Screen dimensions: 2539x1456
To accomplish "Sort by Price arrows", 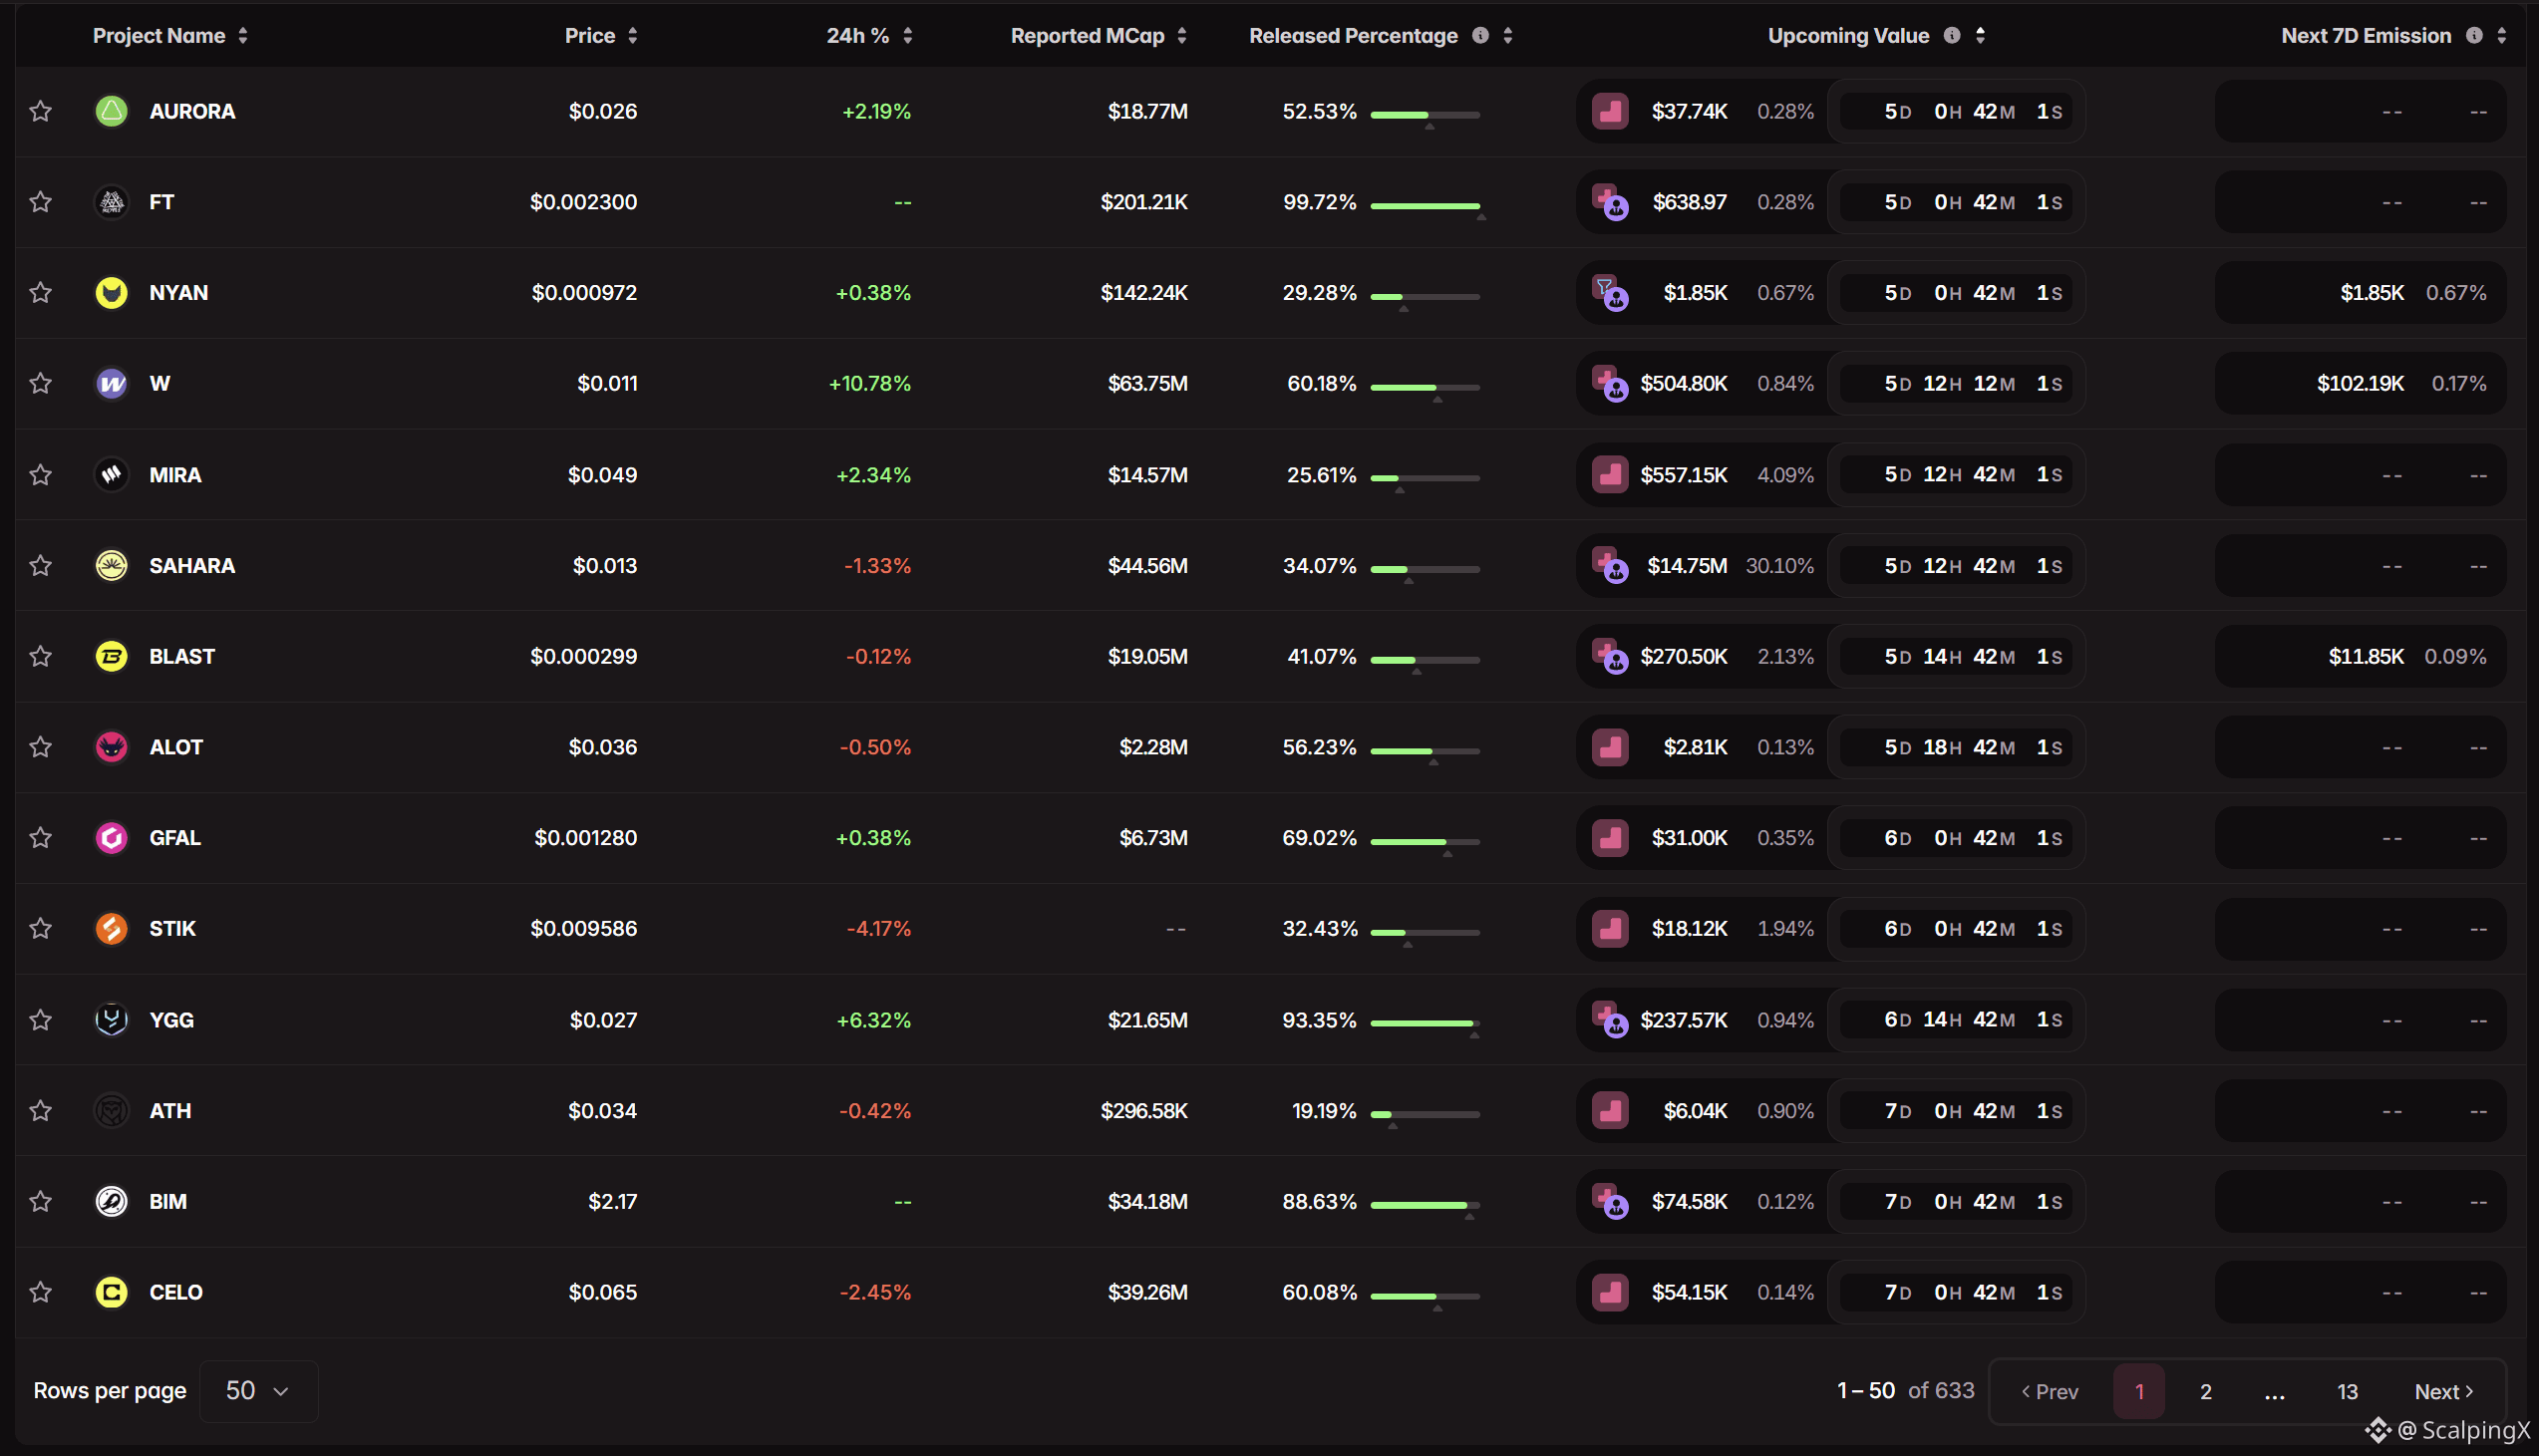I will 632,35.
